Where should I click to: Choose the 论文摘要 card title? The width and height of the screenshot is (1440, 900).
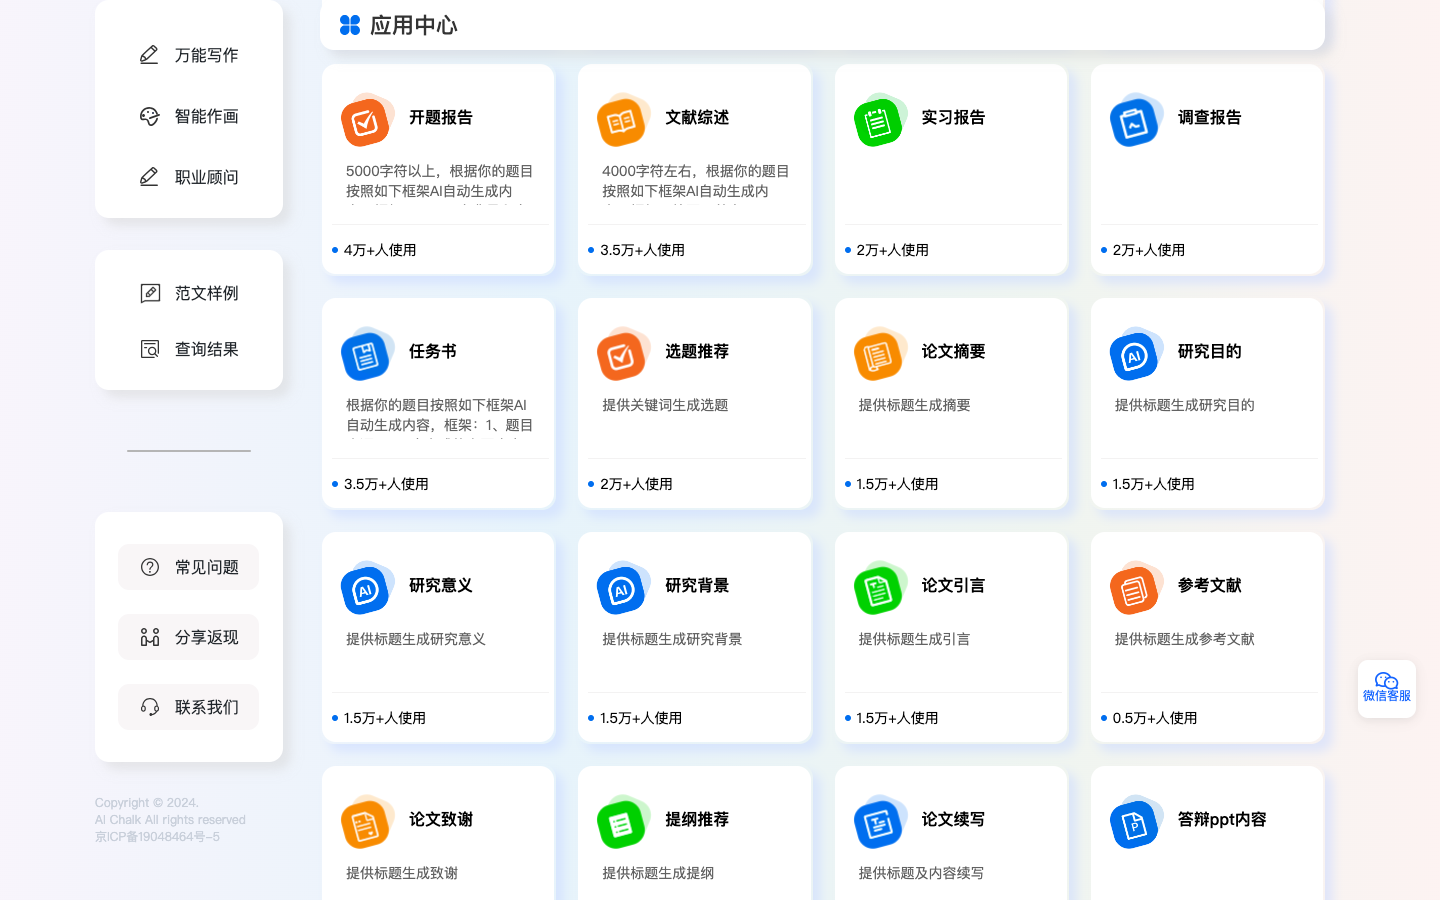(x=953, y=351)
